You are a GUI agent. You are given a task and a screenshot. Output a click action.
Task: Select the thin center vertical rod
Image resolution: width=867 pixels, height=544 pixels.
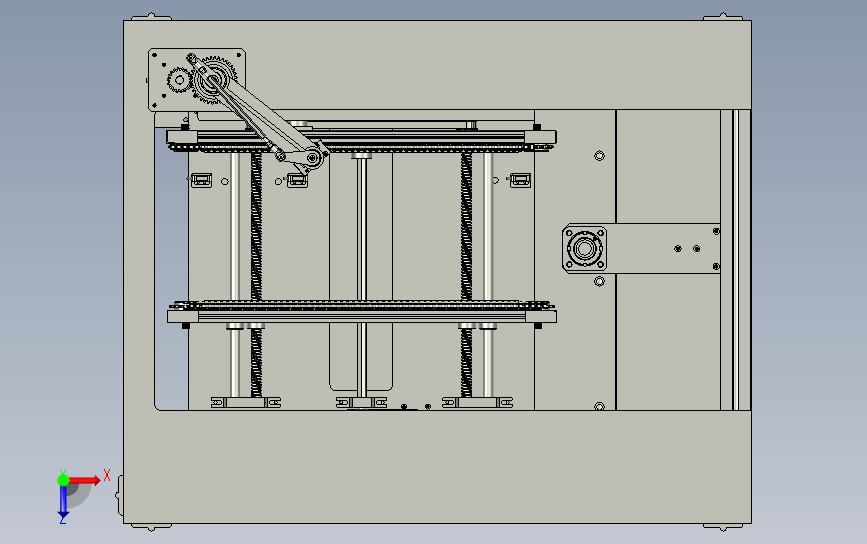pos(362,276)
